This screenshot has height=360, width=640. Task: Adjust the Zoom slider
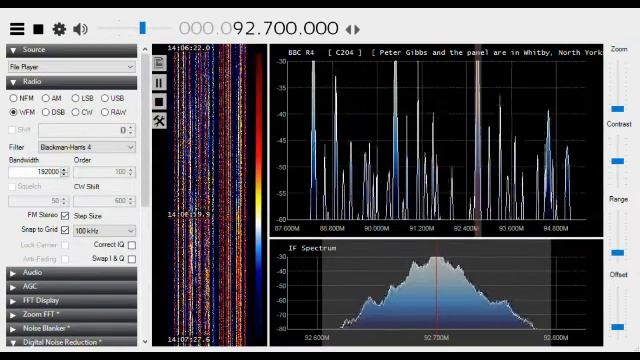[618, 109]
